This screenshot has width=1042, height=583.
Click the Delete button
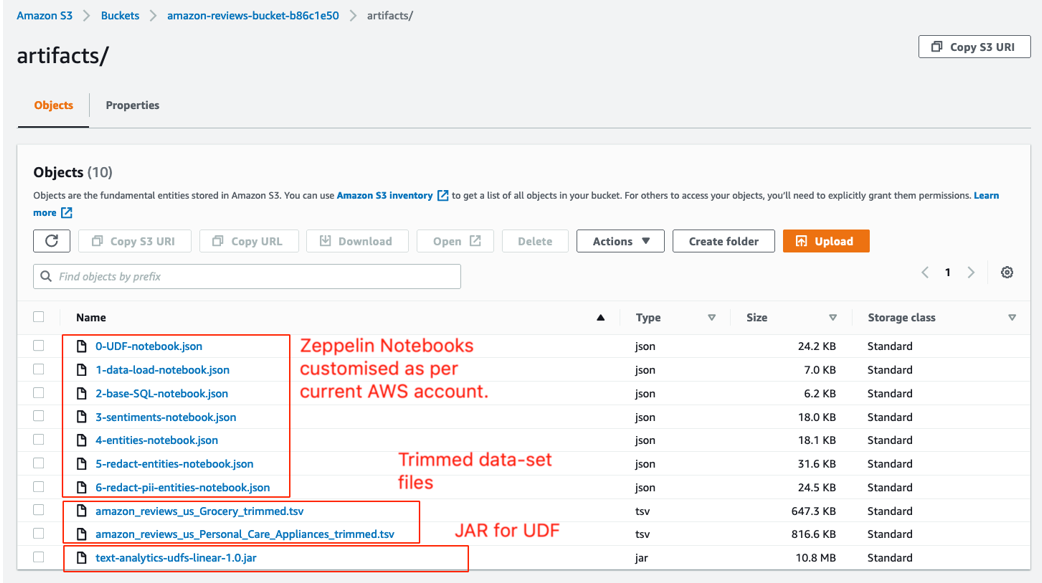tap(535, 241)
